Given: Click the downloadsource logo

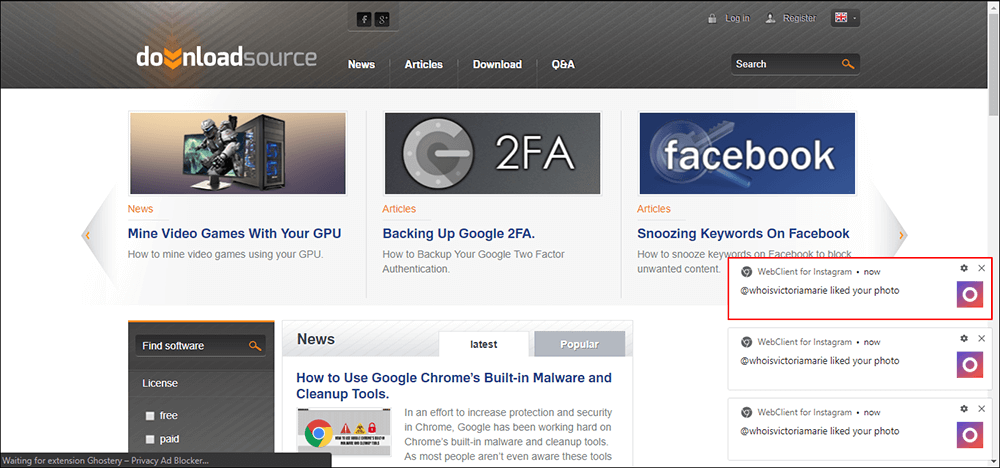Looking at the screenshot, I should click(x=226, y=57).
